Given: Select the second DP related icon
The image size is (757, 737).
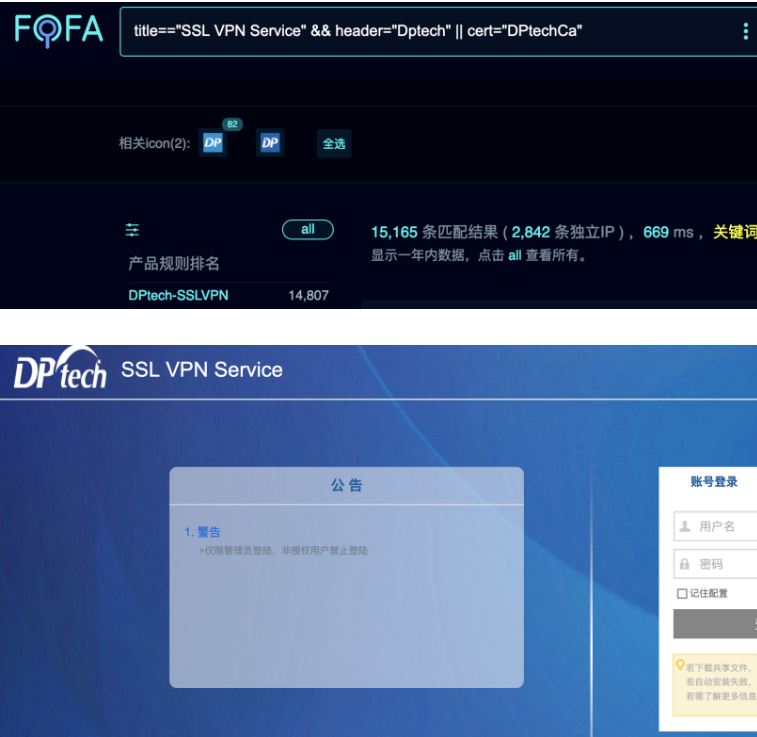Looking at the screenshot, I should tap(270, 143).
